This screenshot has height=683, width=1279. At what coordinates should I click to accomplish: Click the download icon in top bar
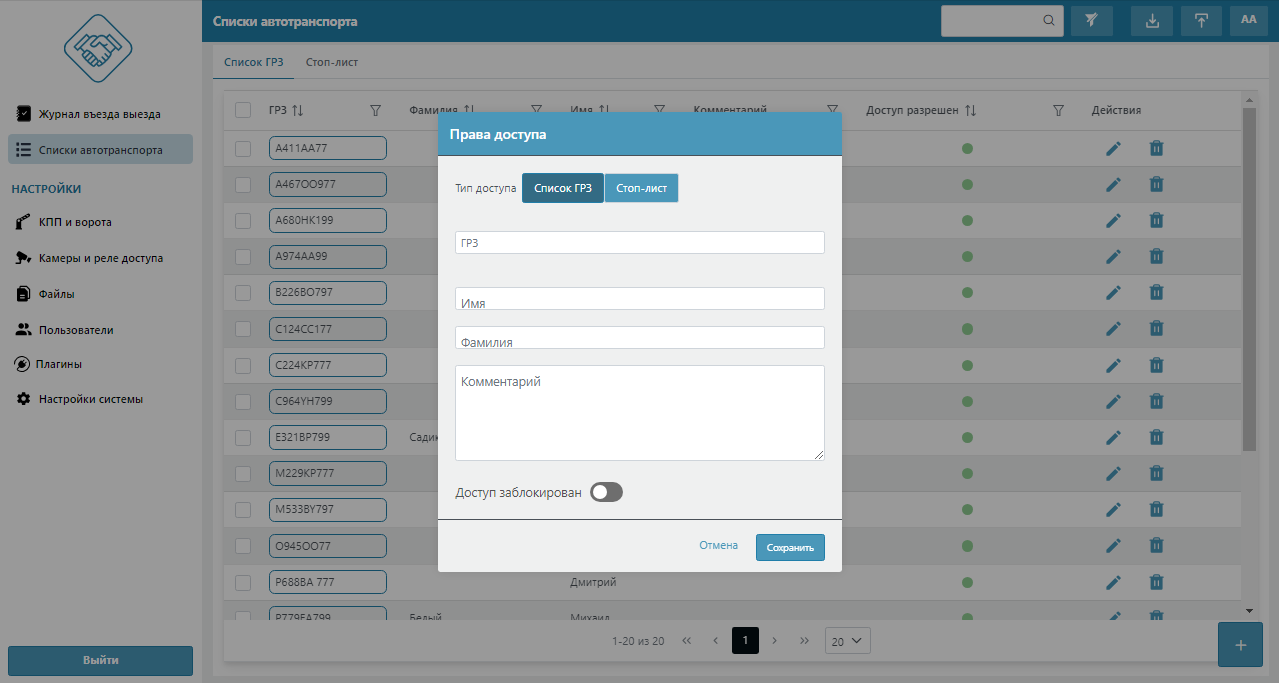1152,21
